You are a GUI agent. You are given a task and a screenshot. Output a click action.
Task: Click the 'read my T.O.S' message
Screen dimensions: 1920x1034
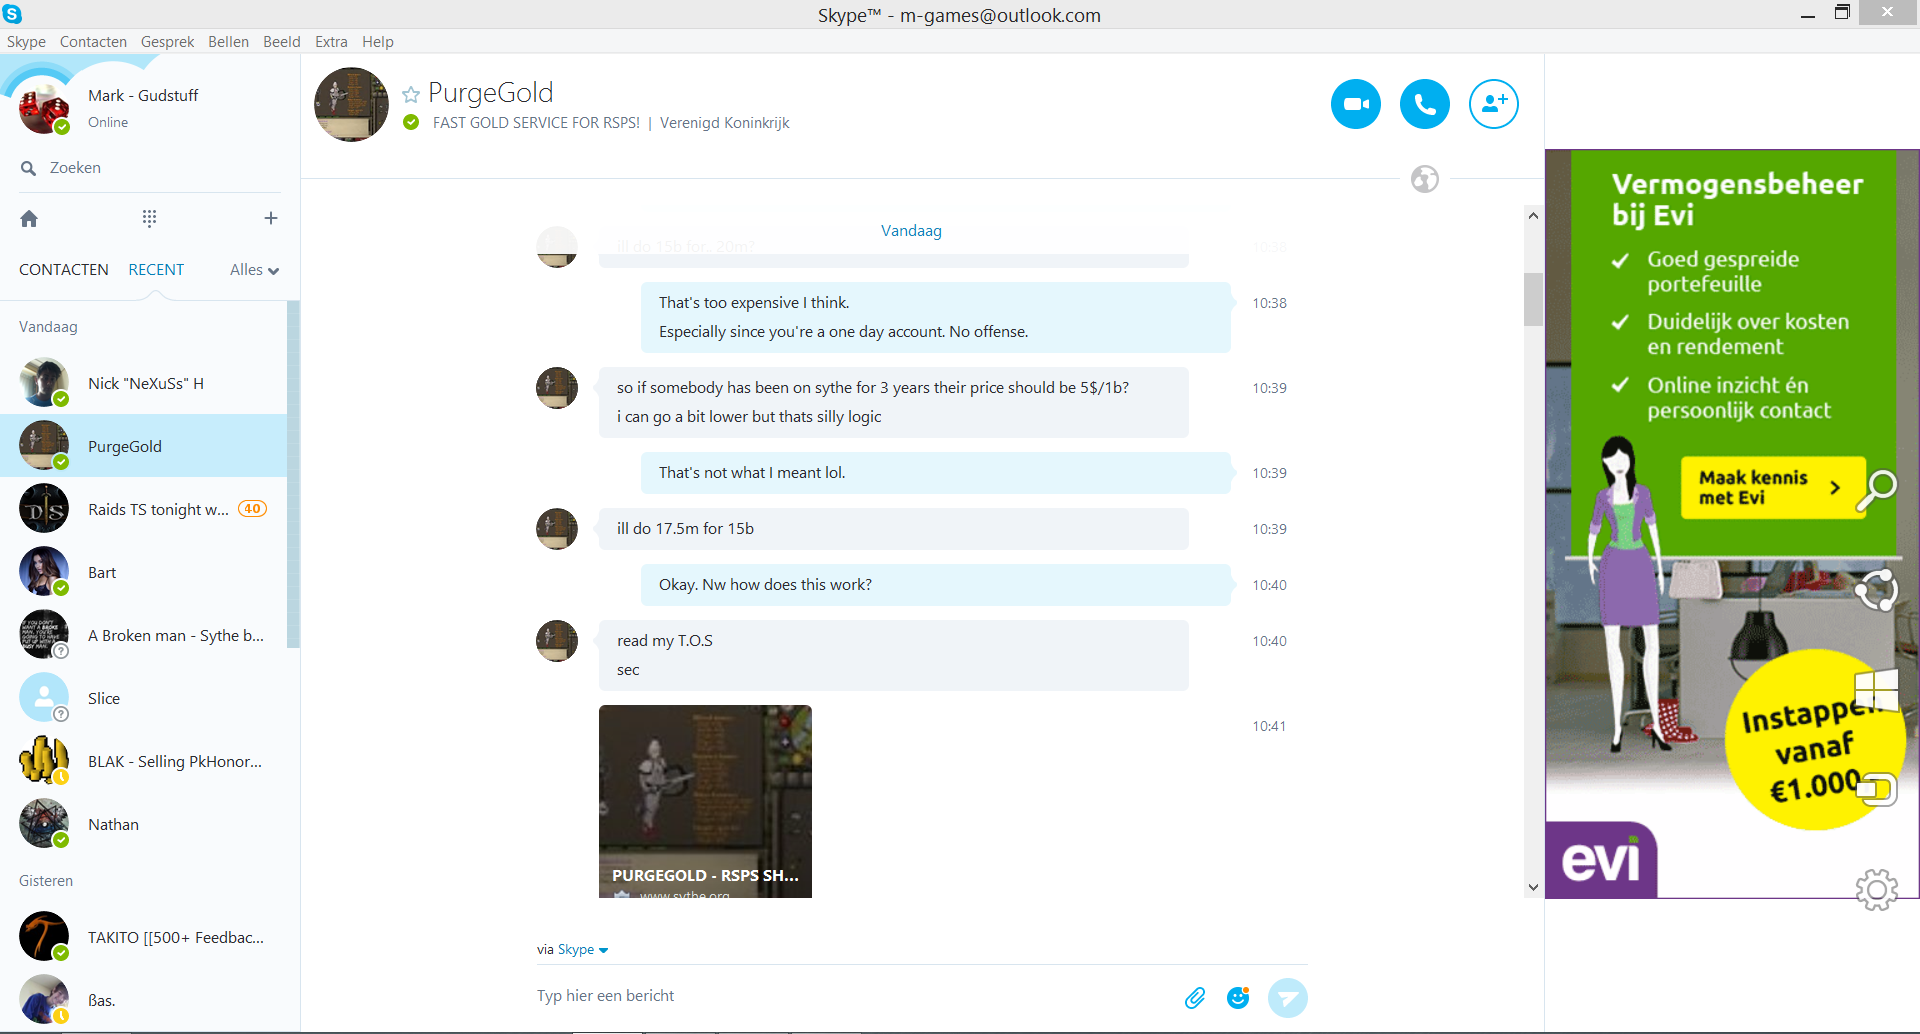pyautogui.click(x=665, y=641)
